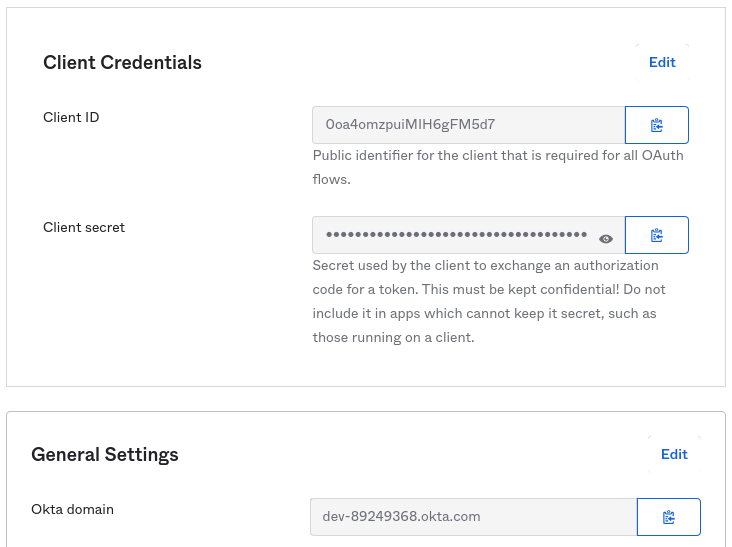732x547 pixels.
Task: Edit the Client Credentials section
Action: point(662,62)
